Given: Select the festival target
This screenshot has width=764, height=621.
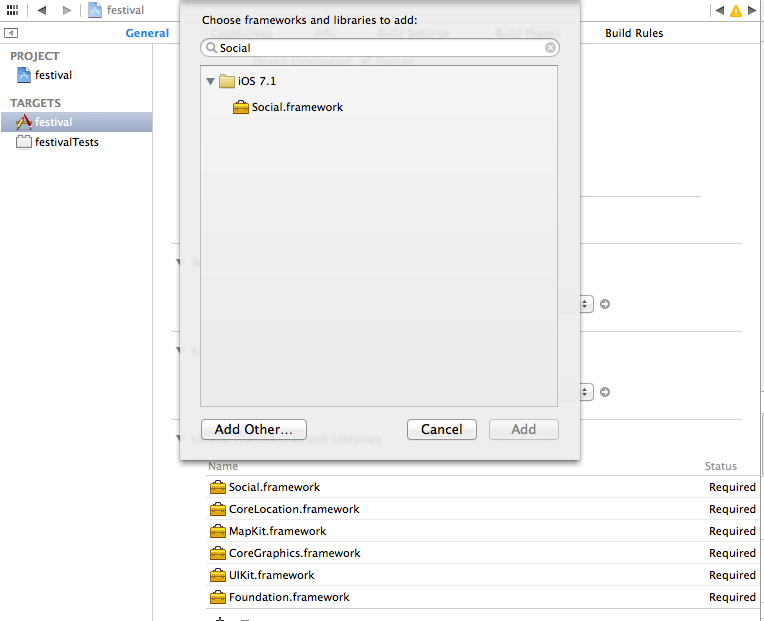Looking at the screenshot, I should tap(76, 122).
